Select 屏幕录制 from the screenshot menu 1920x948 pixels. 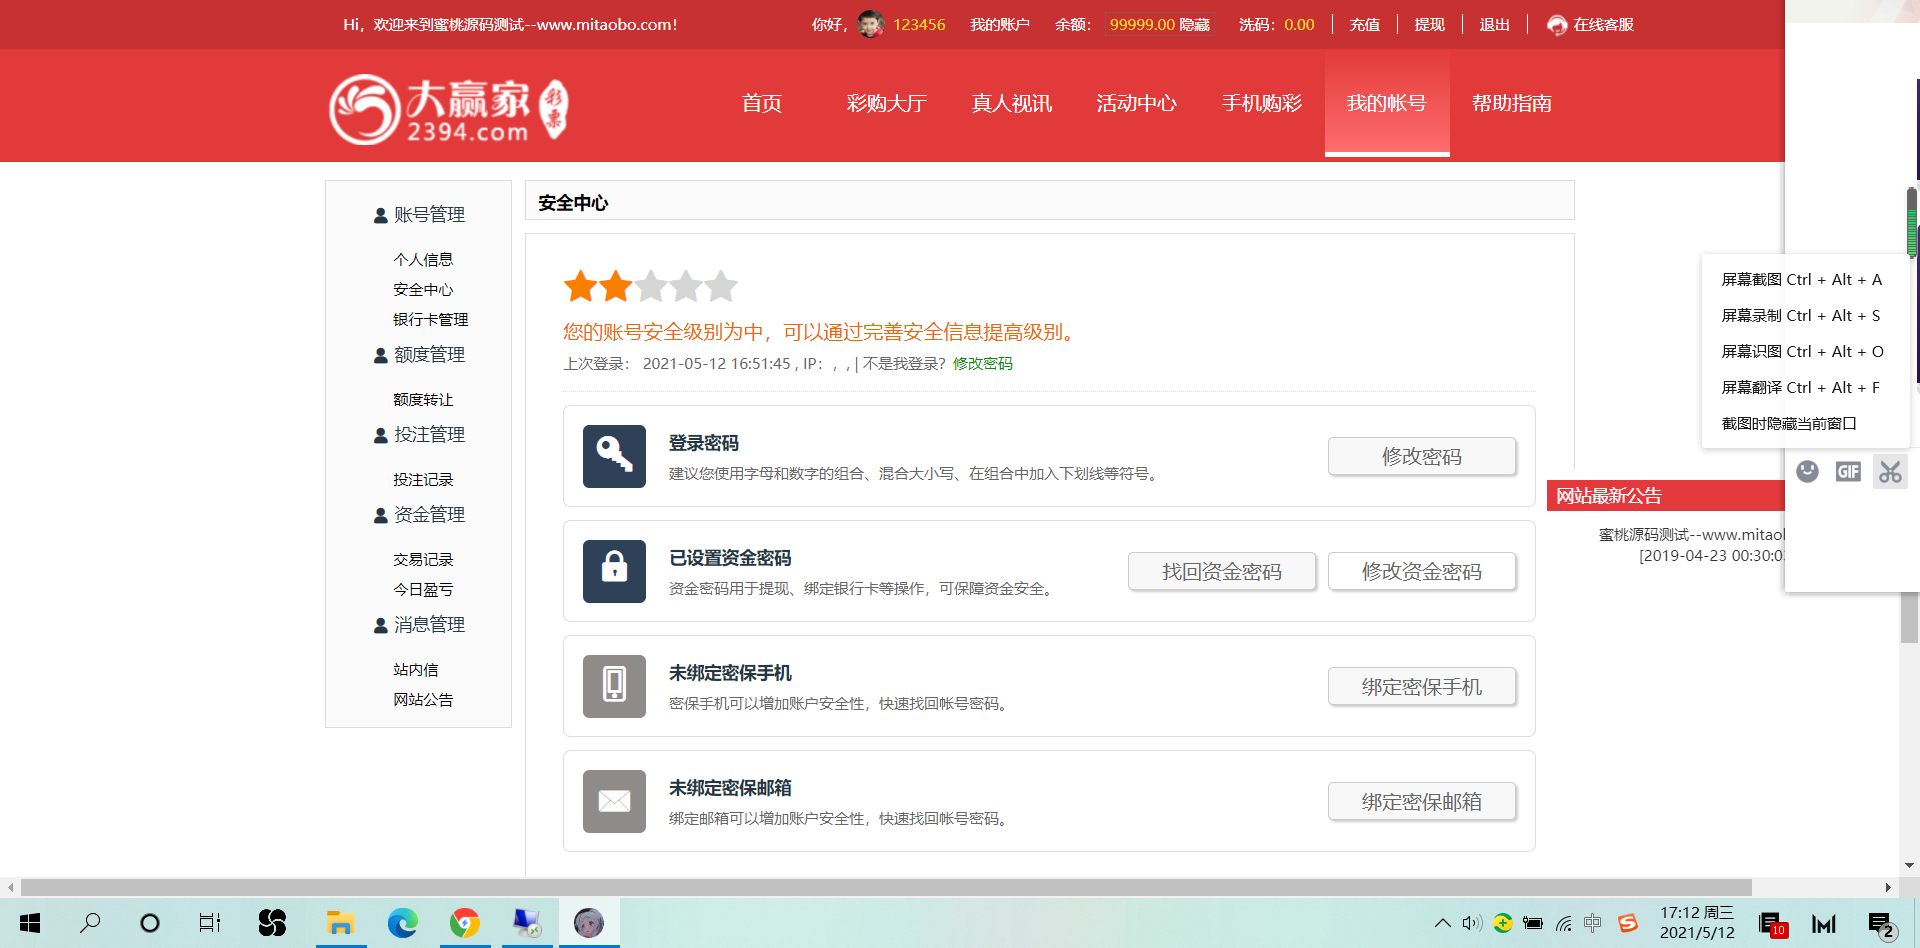(1800, 316)
